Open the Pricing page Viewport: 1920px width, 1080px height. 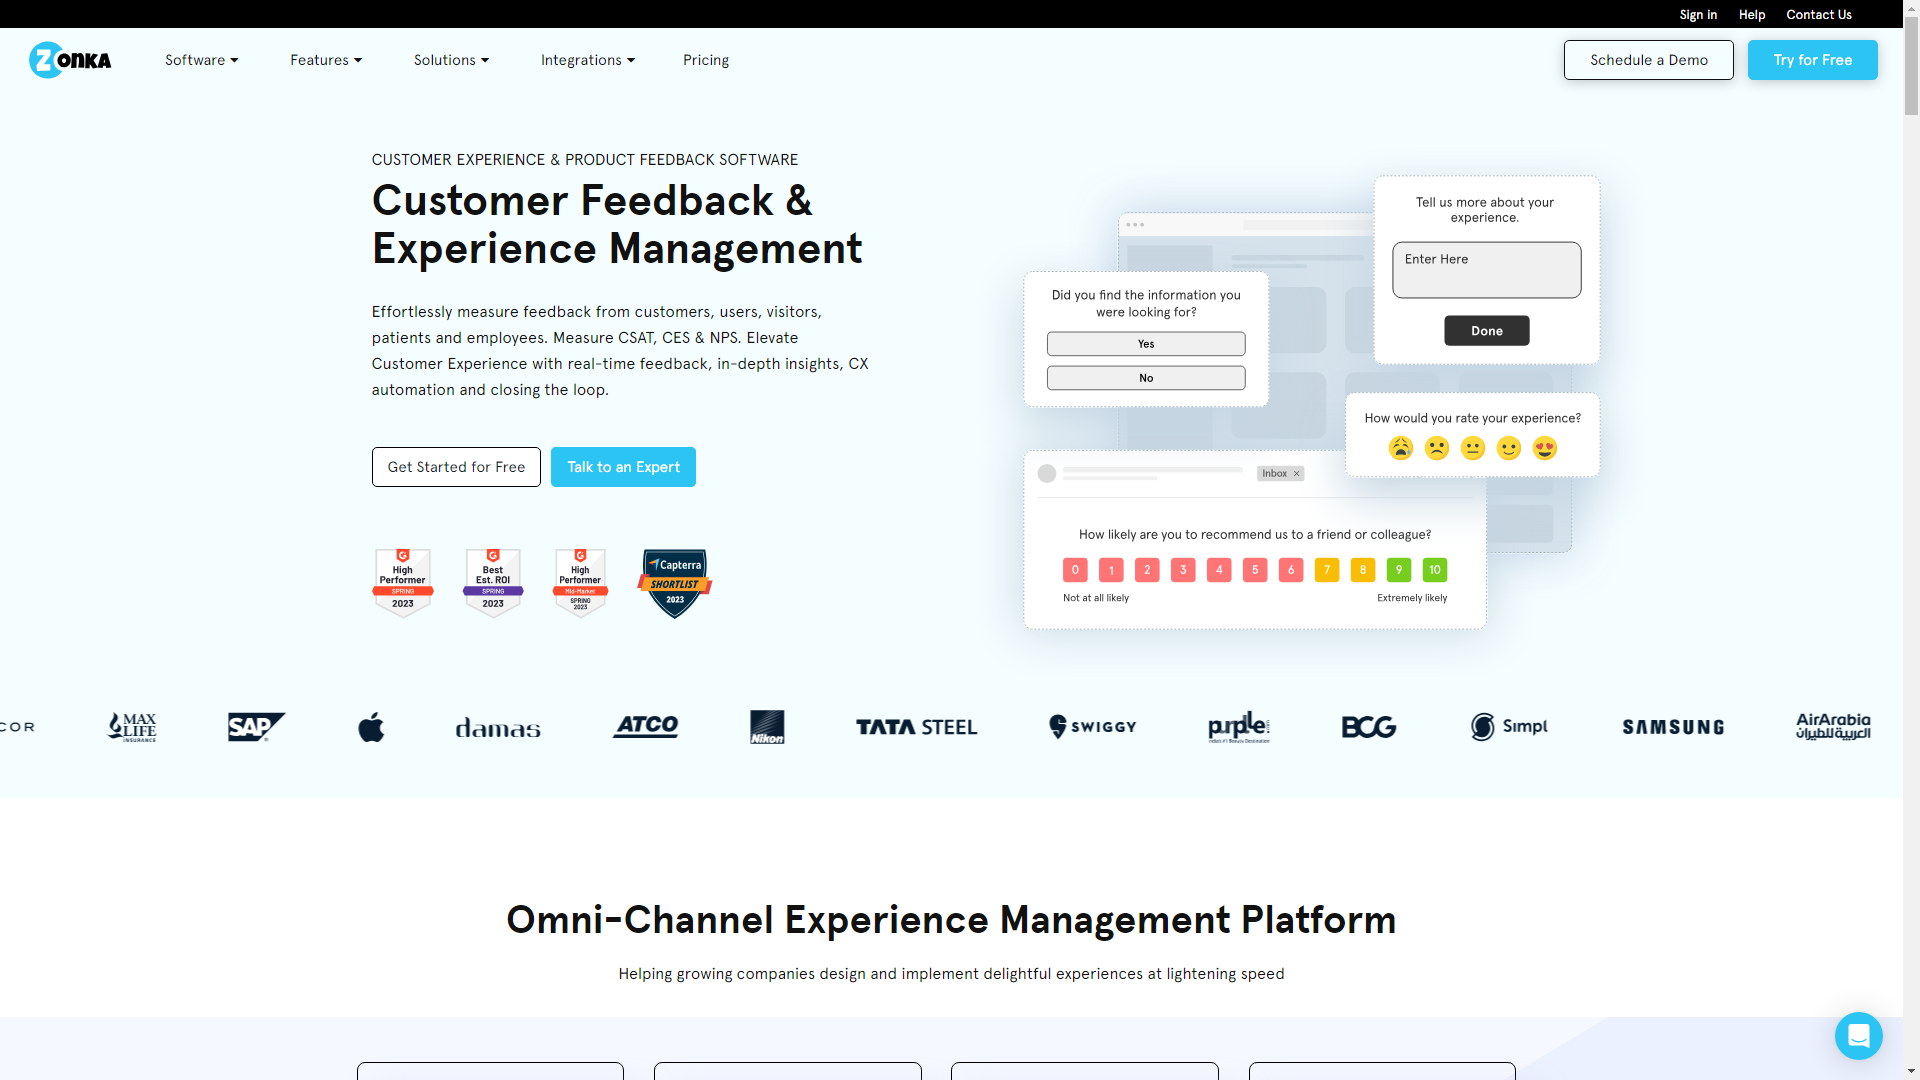point(706,60)
